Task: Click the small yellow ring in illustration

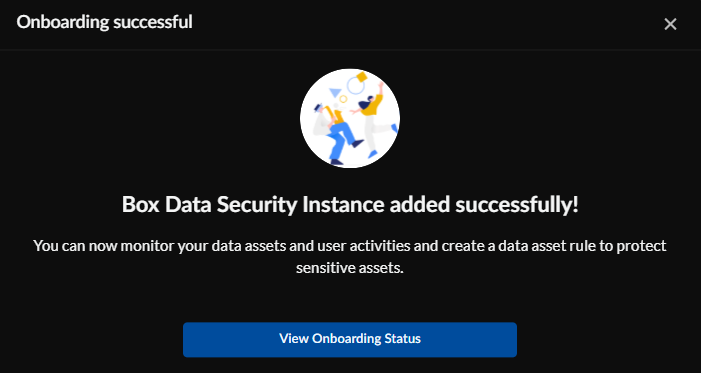Action: [x=343, y=98]
